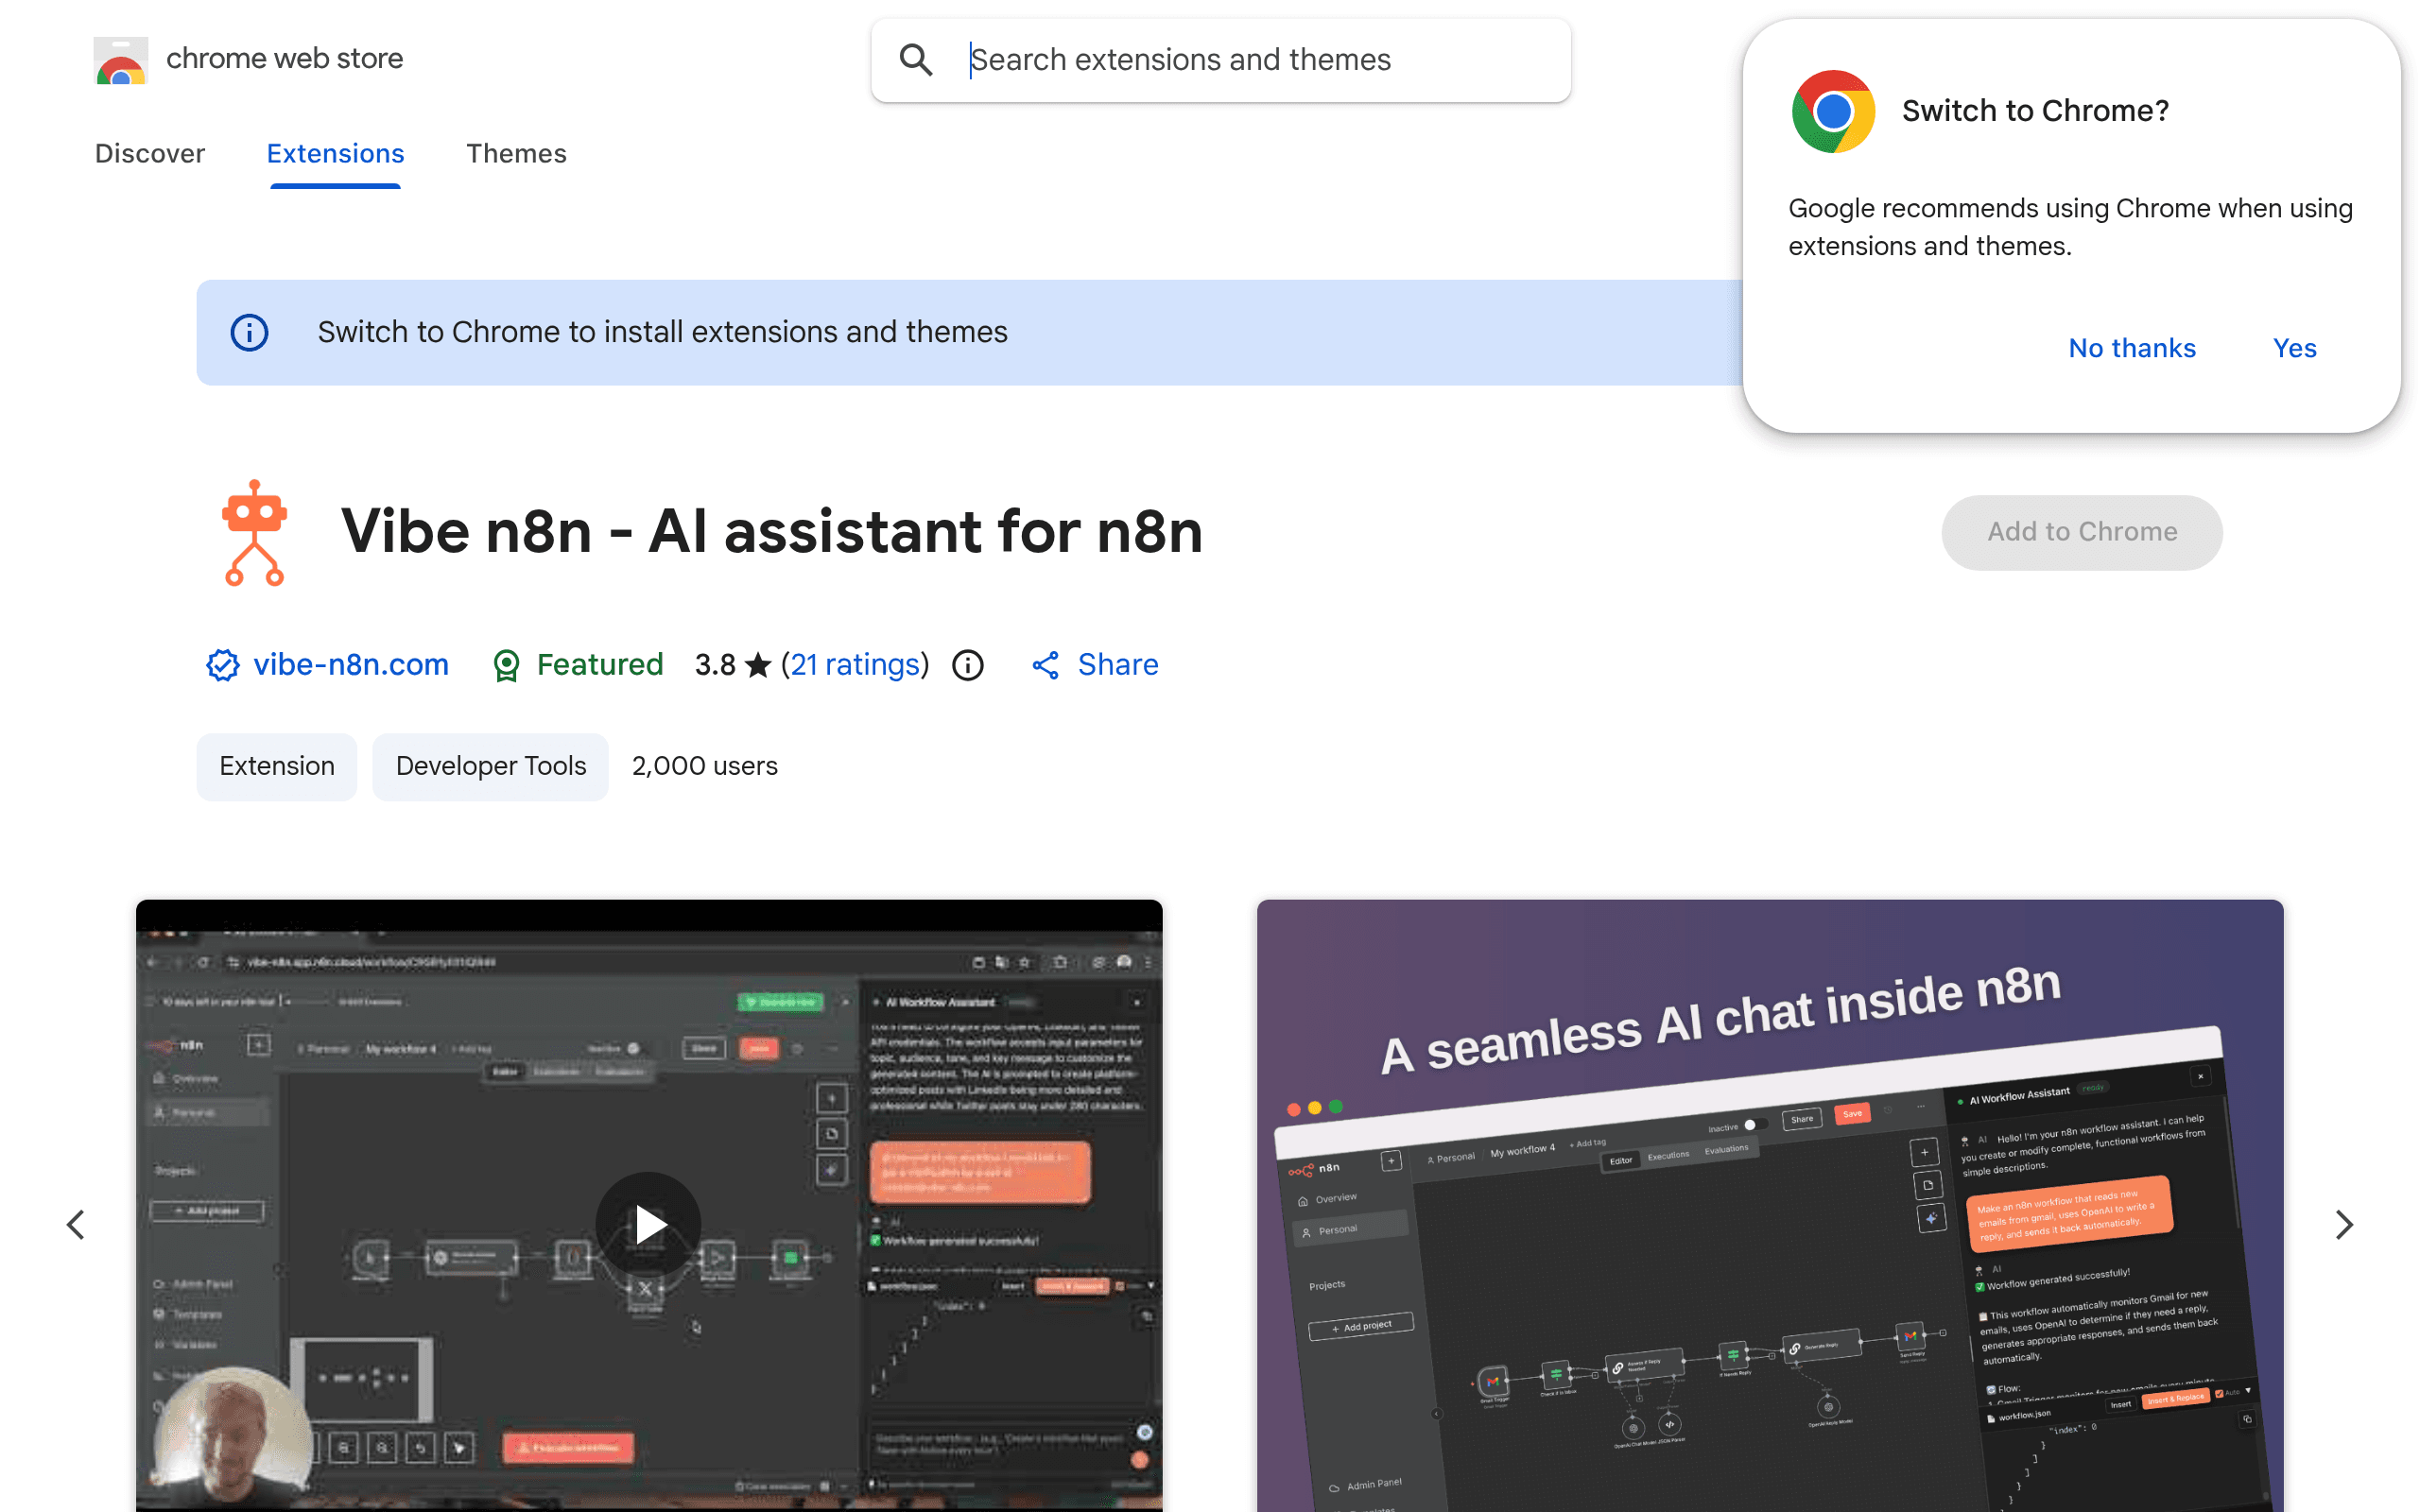Click the Vibe n8n robot icon
Image resolution: width=2420 pixels, height=1512 pixels.
(x=255, y=532)
